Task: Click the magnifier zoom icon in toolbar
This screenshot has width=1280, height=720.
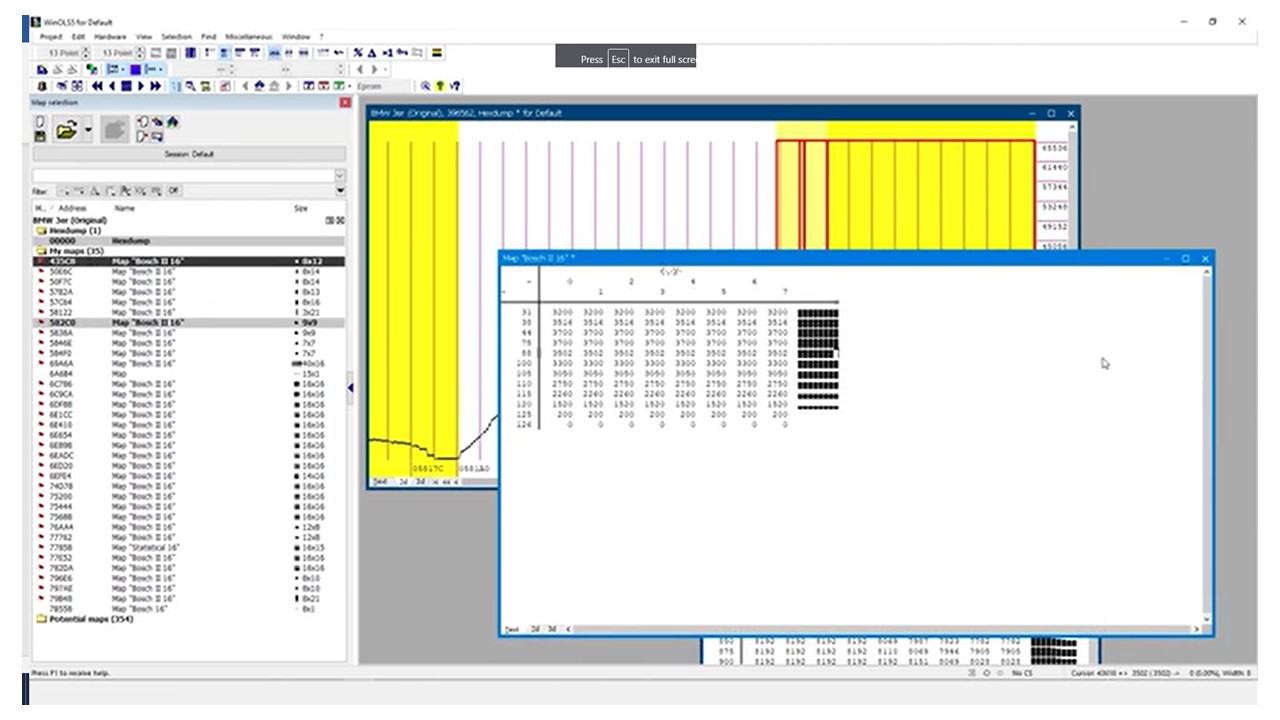Action: (425, 87)
